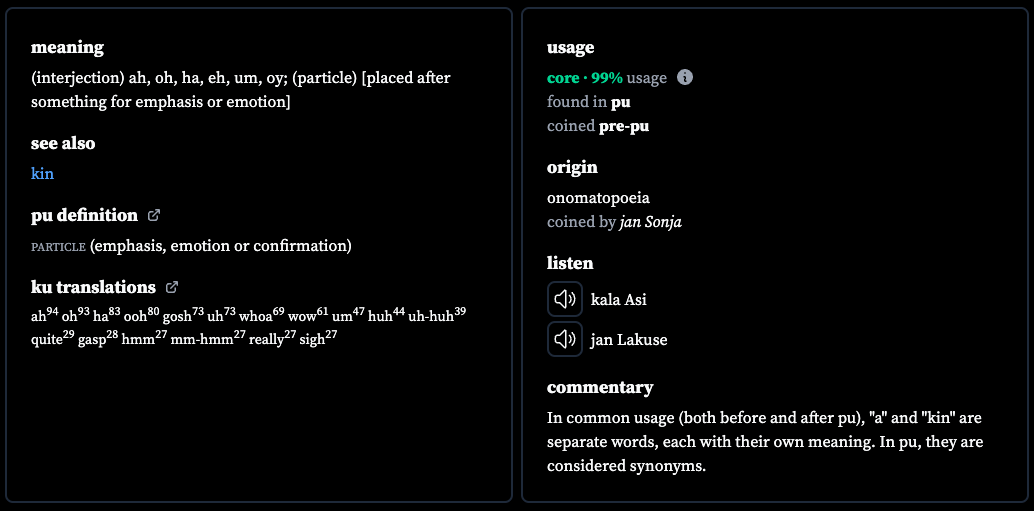1034x511 pixels.
Task: Click the bold 'pre-pu' coined text
Action: coord(624,126)
